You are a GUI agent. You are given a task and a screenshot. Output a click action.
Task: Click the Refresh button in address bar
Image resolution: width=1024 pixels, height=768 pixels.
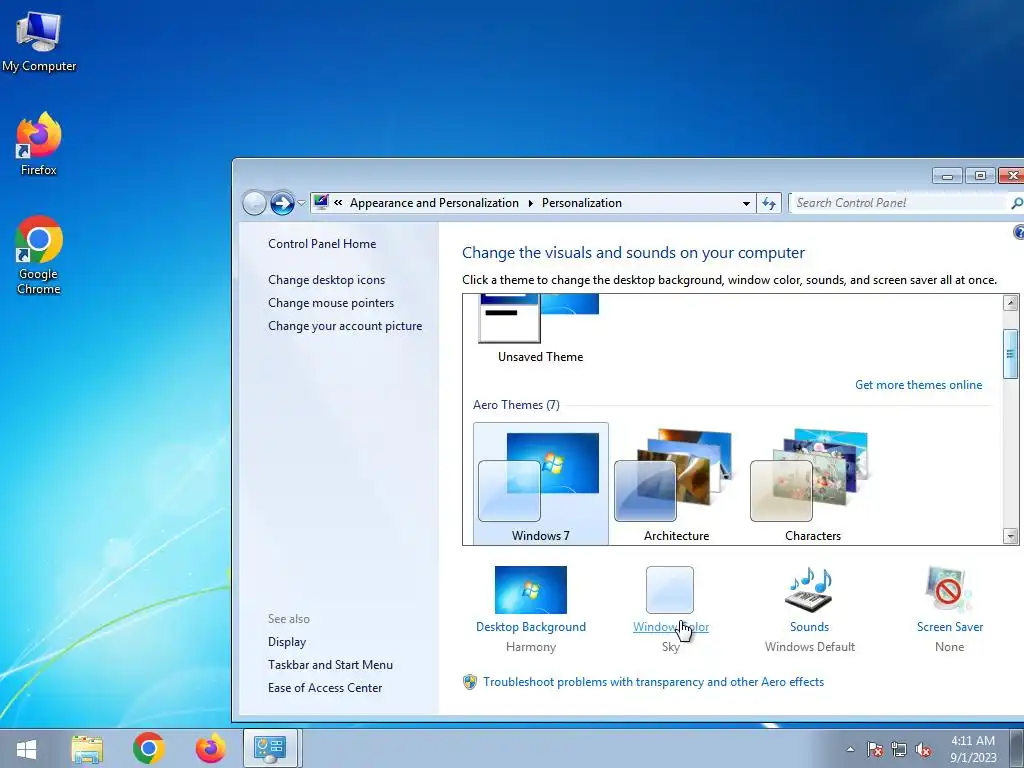pyautogui.click(x=769, y=203)
